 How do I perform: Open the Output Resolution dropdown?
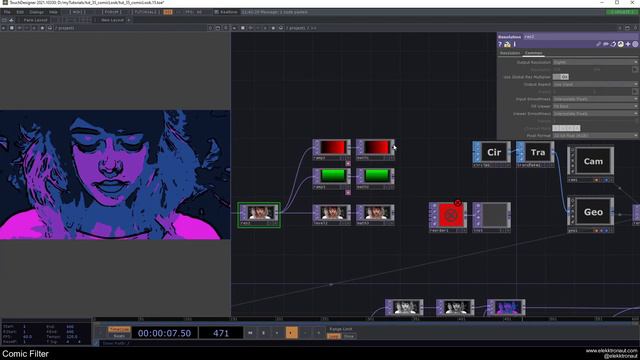coord(595,62)
